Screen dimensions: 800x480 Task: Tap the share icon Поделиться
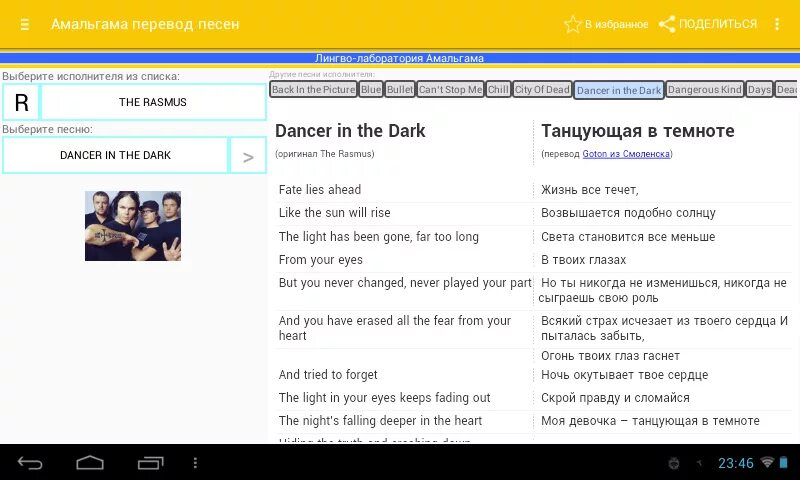point(708,24)
